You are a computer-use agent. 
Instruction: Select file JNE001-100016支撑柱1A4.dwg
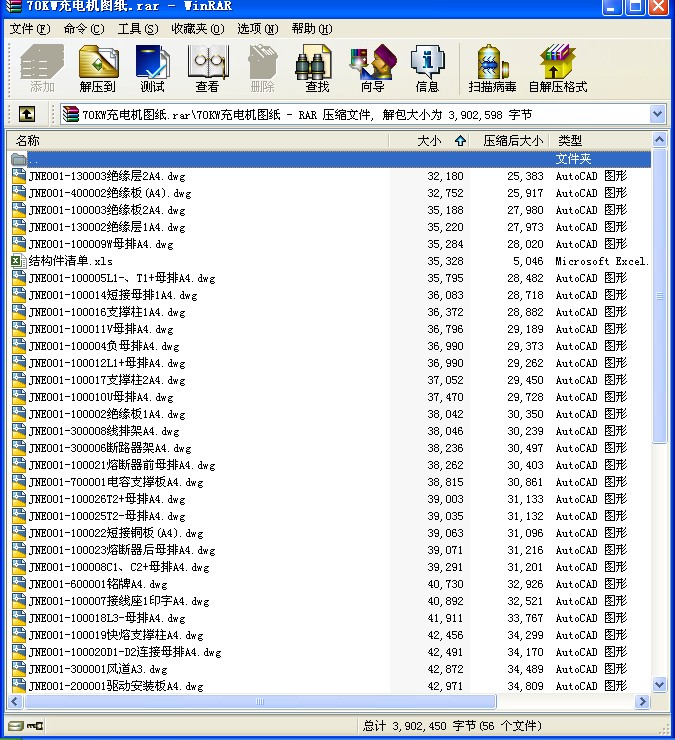pyautogui.click(x=107, y=312)
